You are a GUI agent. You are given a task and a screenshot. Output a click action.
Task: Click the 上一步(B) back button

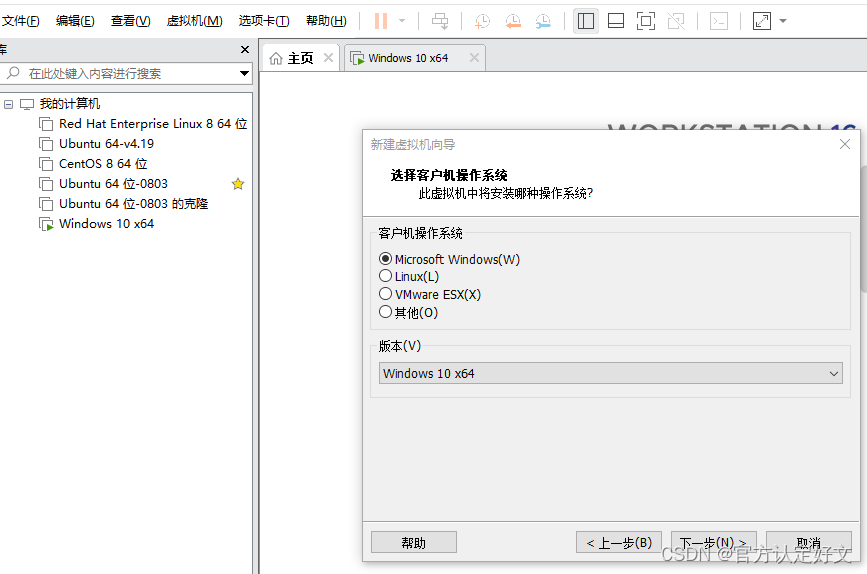pos(619,542)
